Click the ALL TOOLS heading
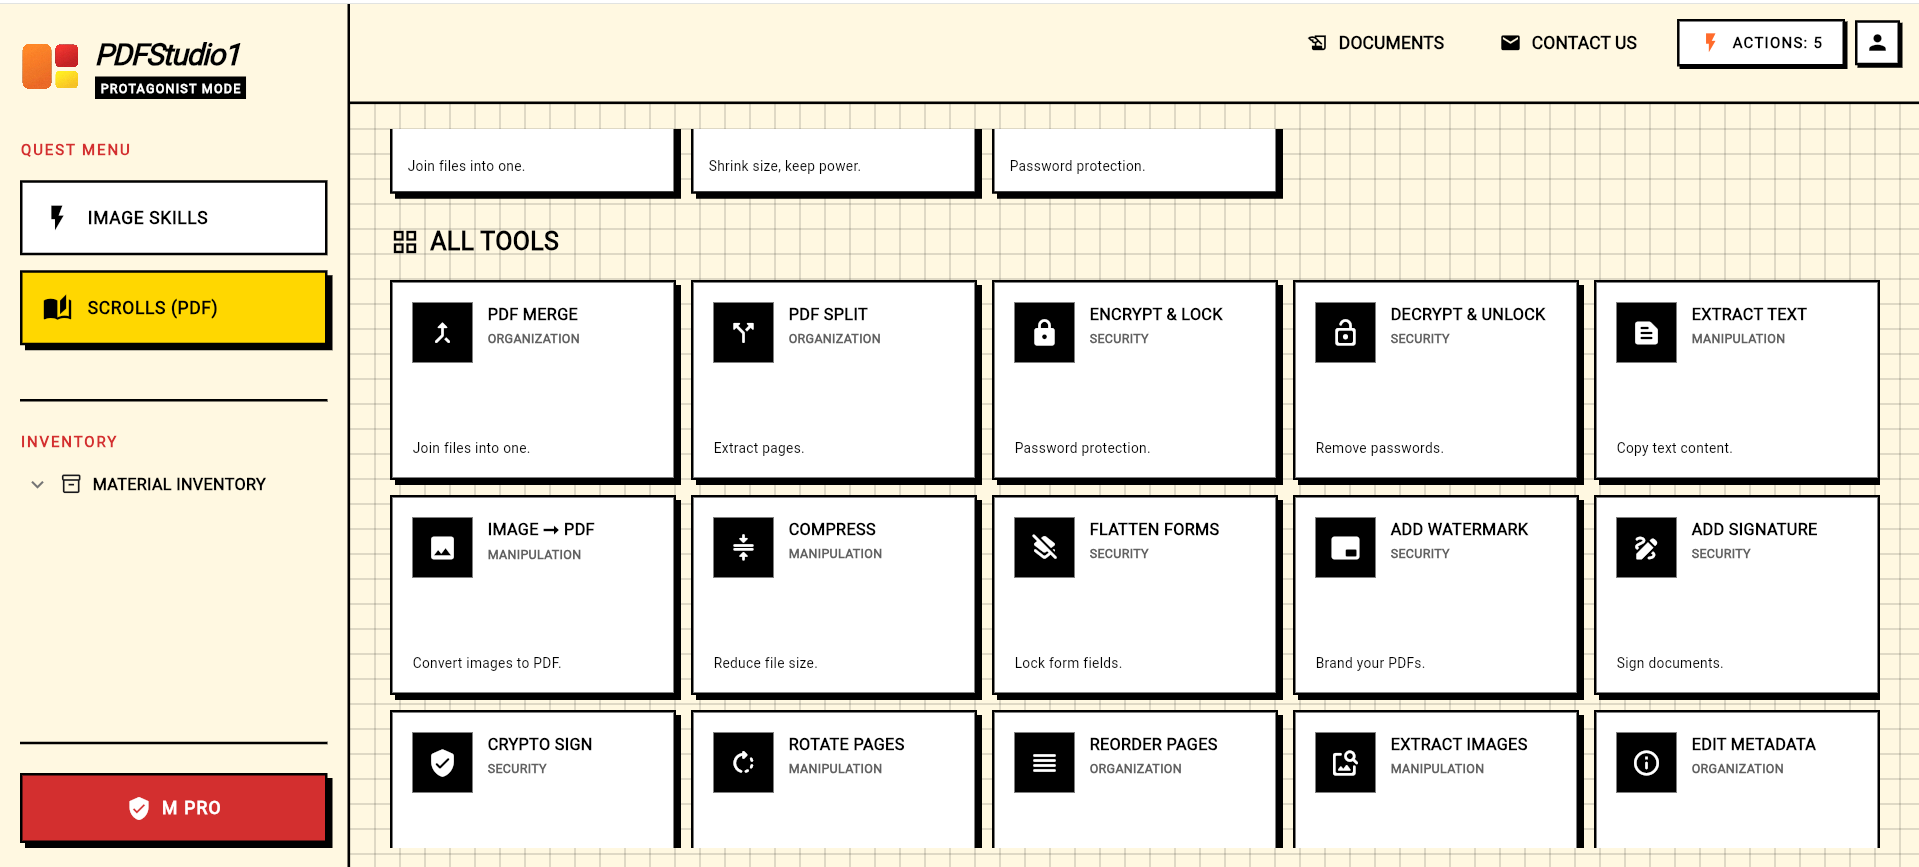The image size is (1919, 867). click(x=494, y=241)
